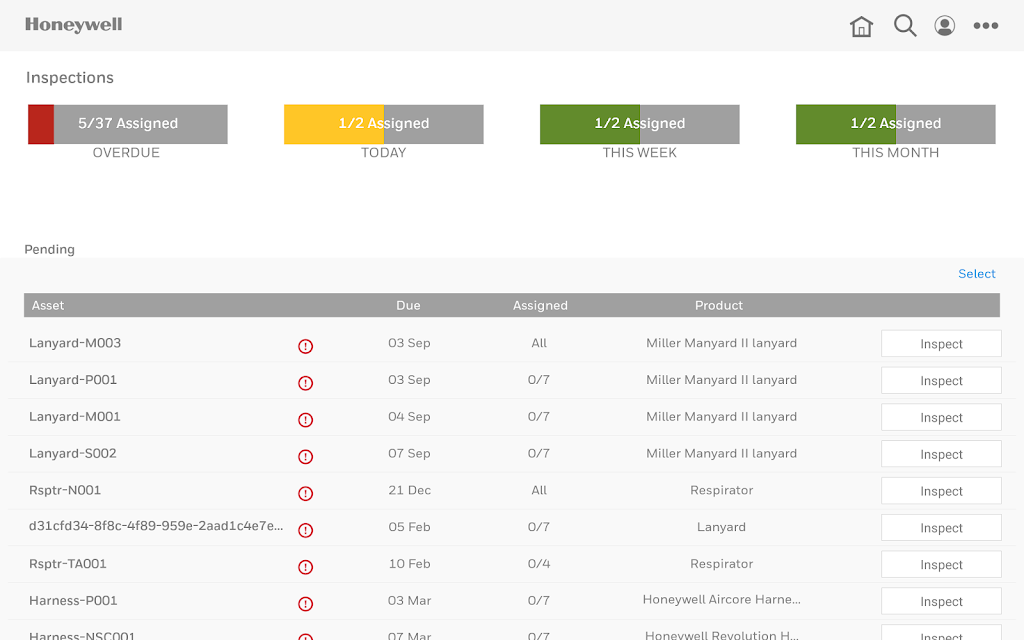
Task: Inspect asset Lanyard-P001
Action: [941, 380]
